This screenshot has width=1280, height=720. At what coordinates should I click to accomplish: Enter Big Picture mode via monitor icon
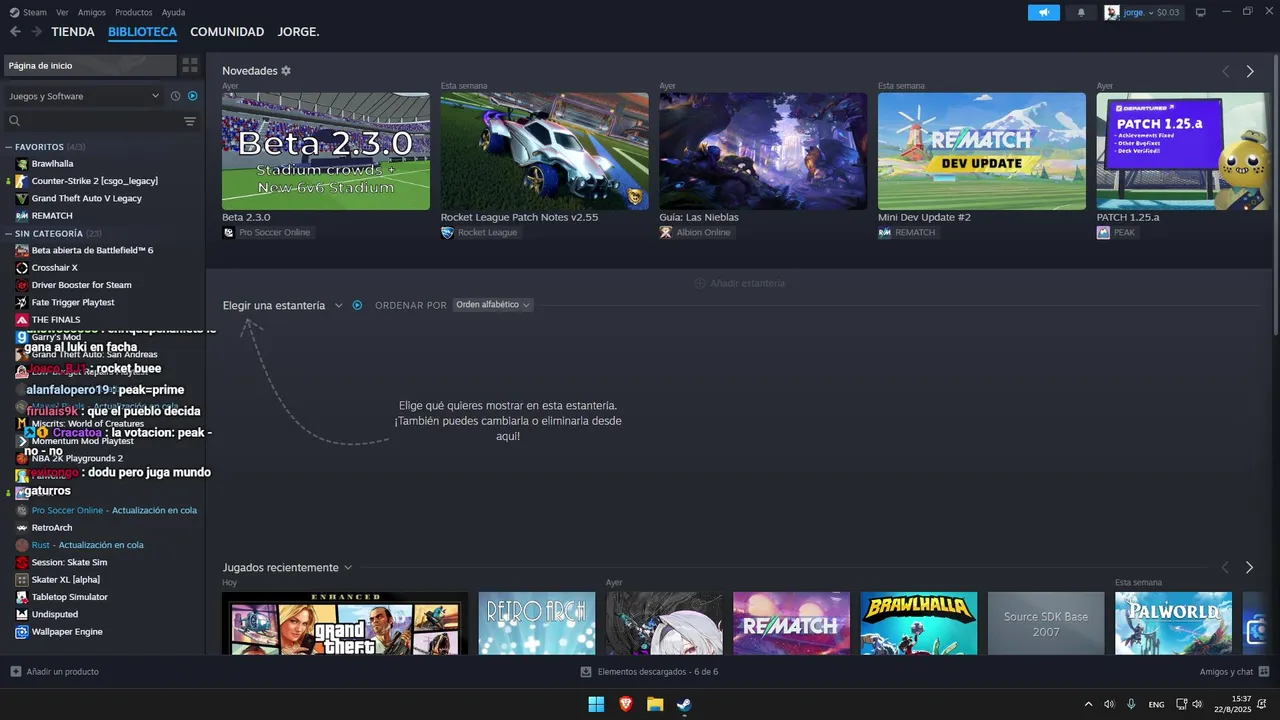pyautogui.click(x=1200, y=12)
